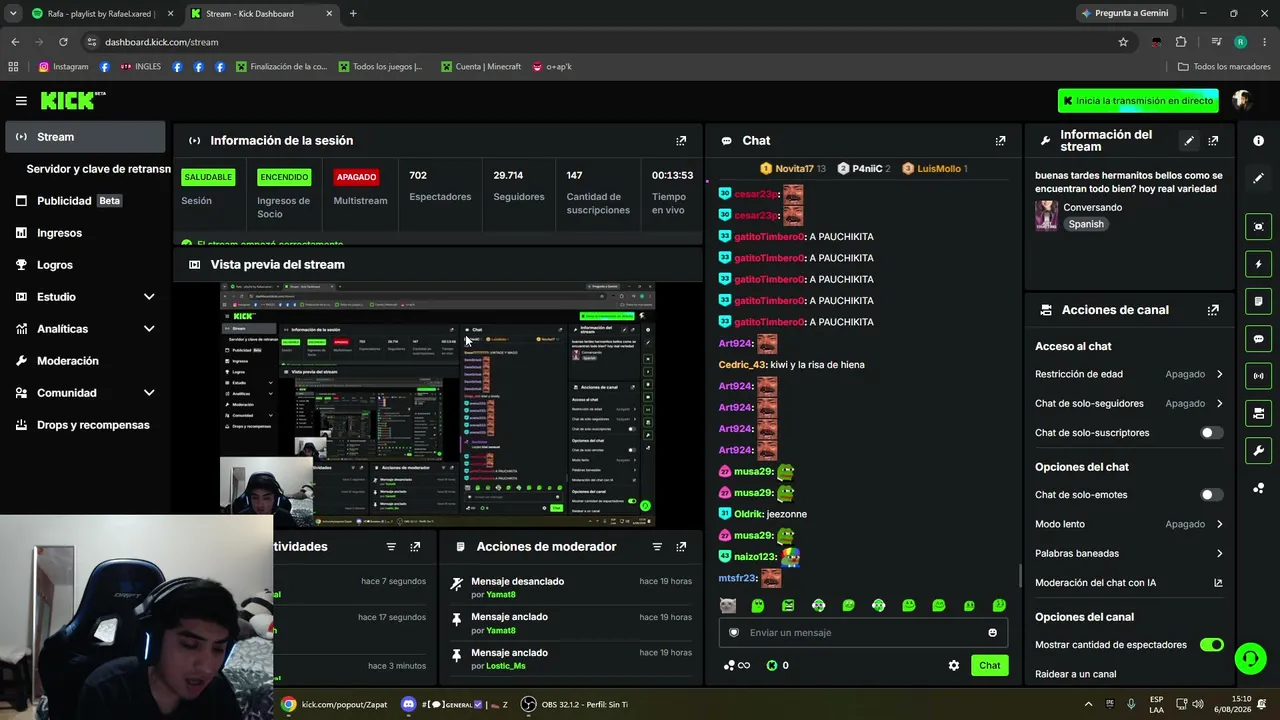Open Ingresos section

(x=86, y=233)
